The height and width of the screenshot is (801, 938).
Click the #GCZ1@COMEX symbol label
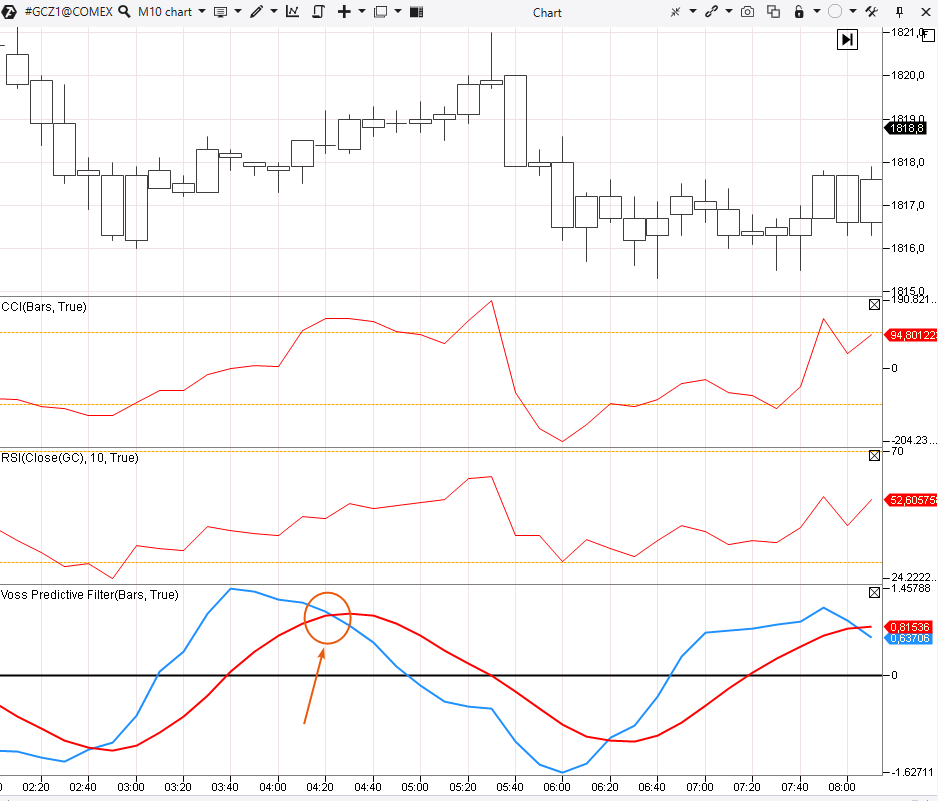67,12
